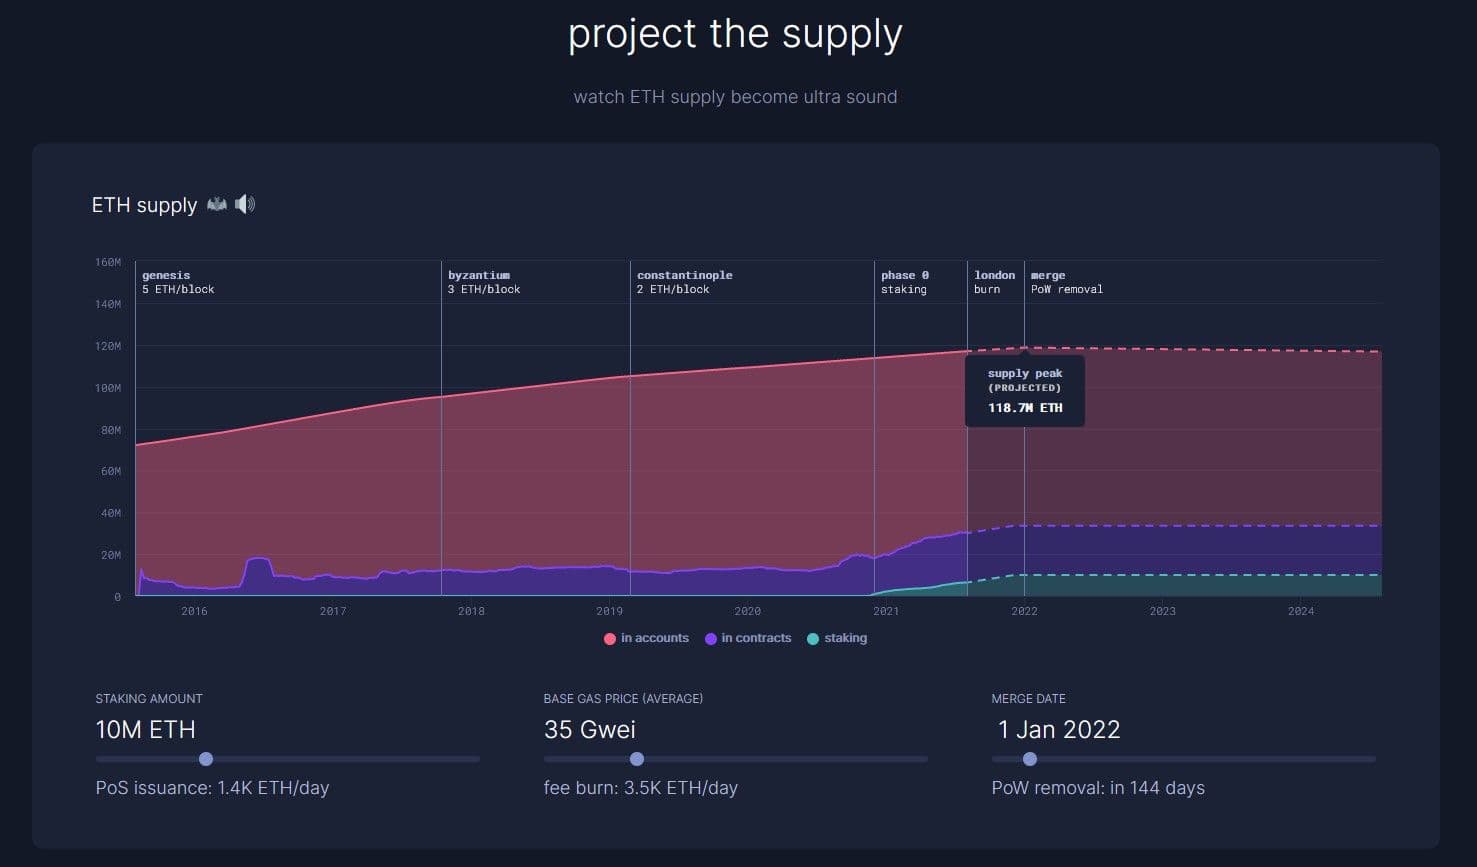The height and width of the screenshot is (867, 1477).
Task: Select the constantinople 2 ETH/block marker label
Action: point(684,282)
